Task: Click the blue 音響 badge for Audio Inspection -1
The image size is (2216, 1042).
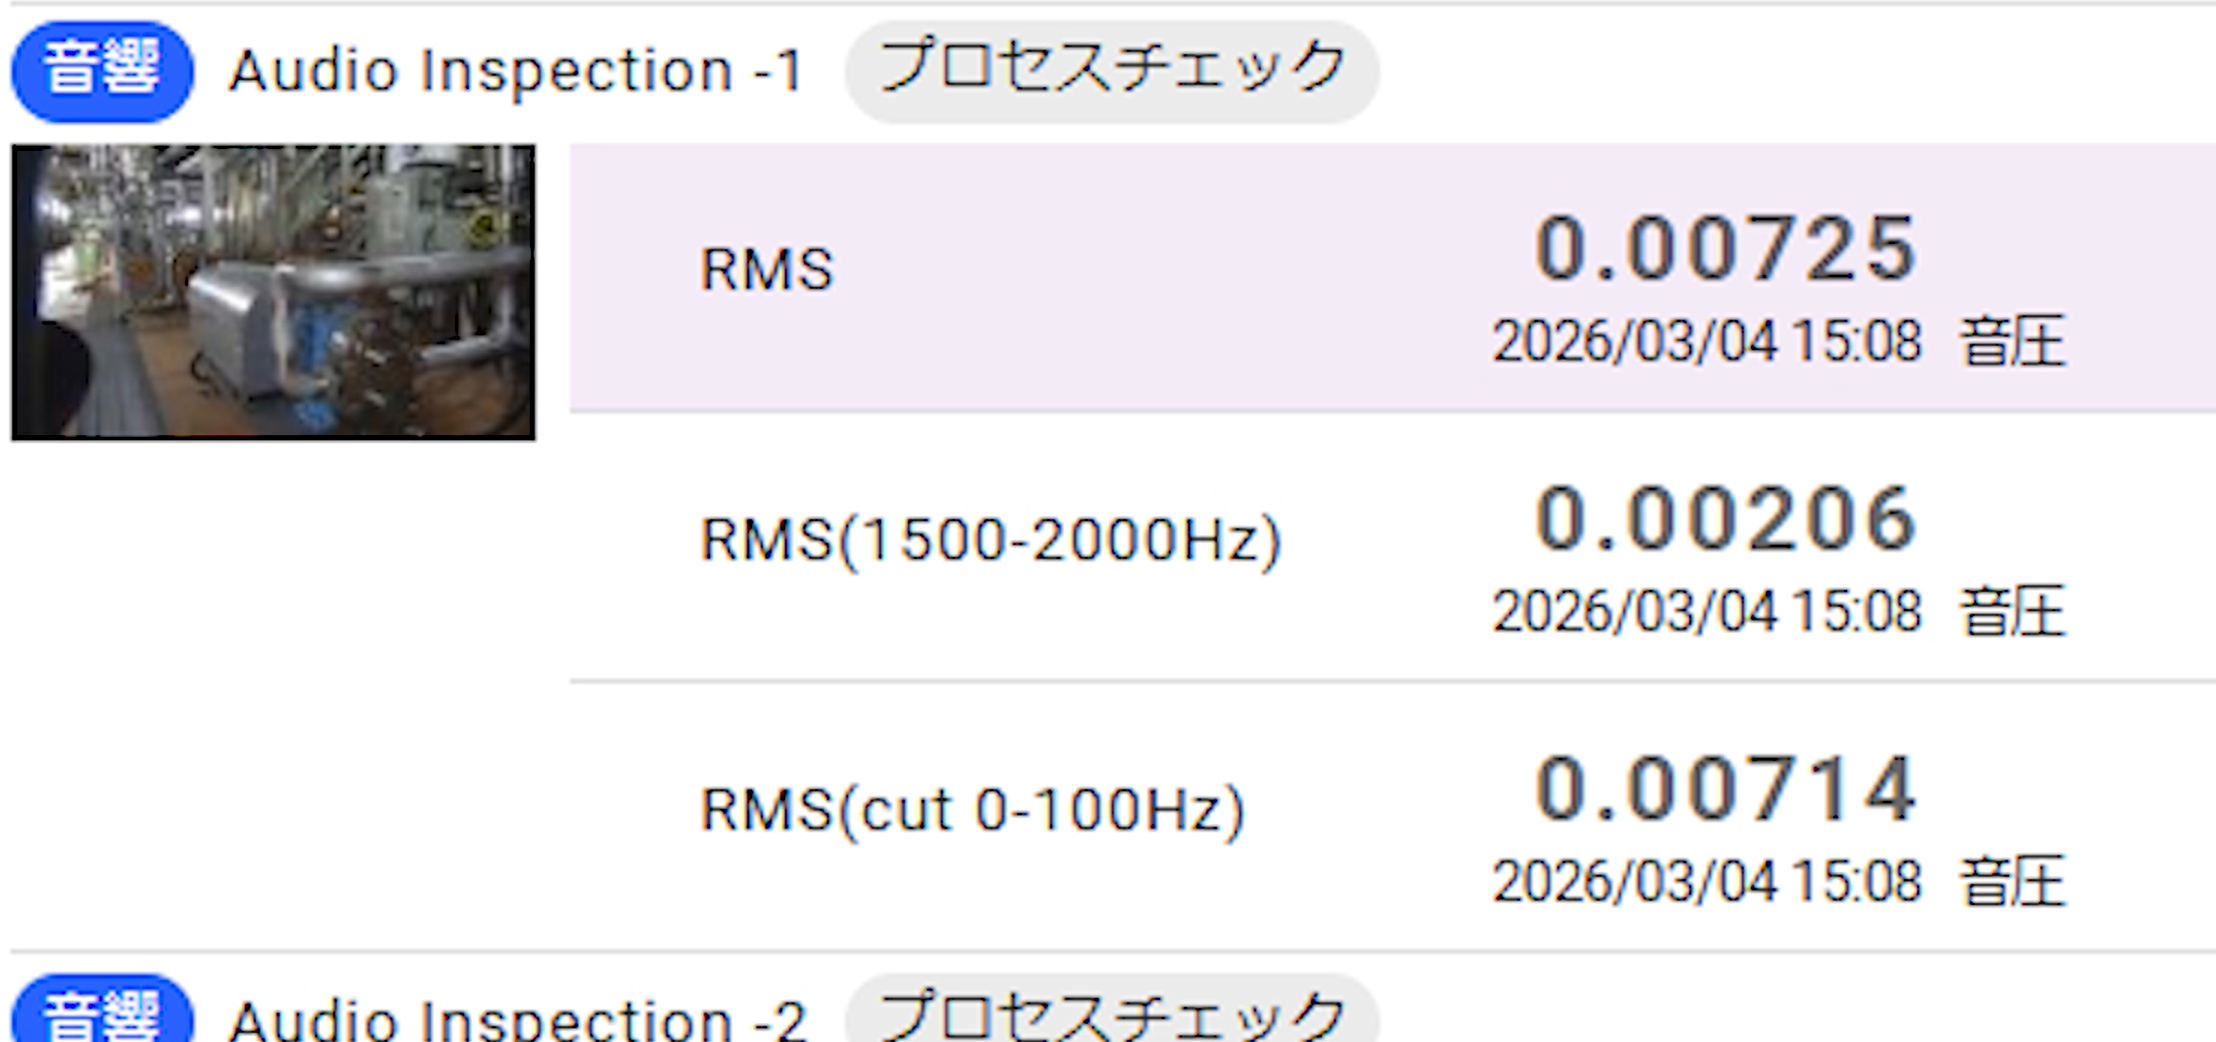Action: click(x=102, y=71)
